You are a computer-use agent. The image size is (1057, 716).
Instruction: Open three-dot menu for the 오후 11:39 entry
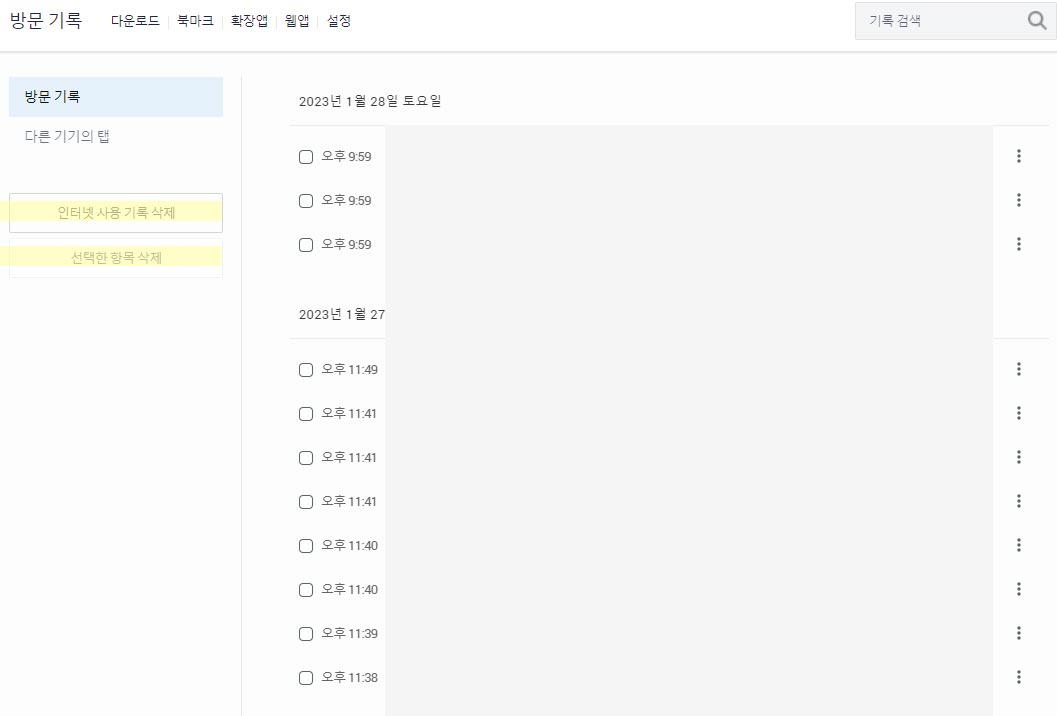1019,632
